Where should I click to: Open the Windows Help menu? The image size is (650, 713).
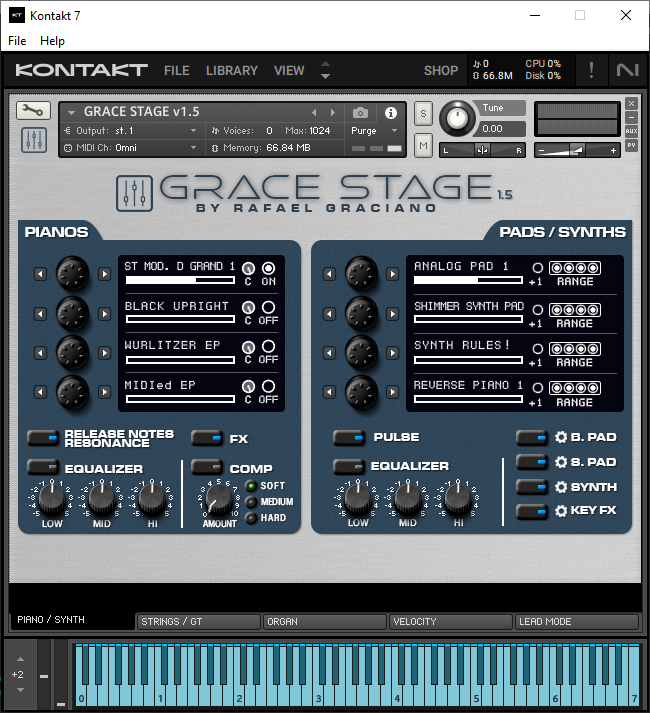click(52, 41)
